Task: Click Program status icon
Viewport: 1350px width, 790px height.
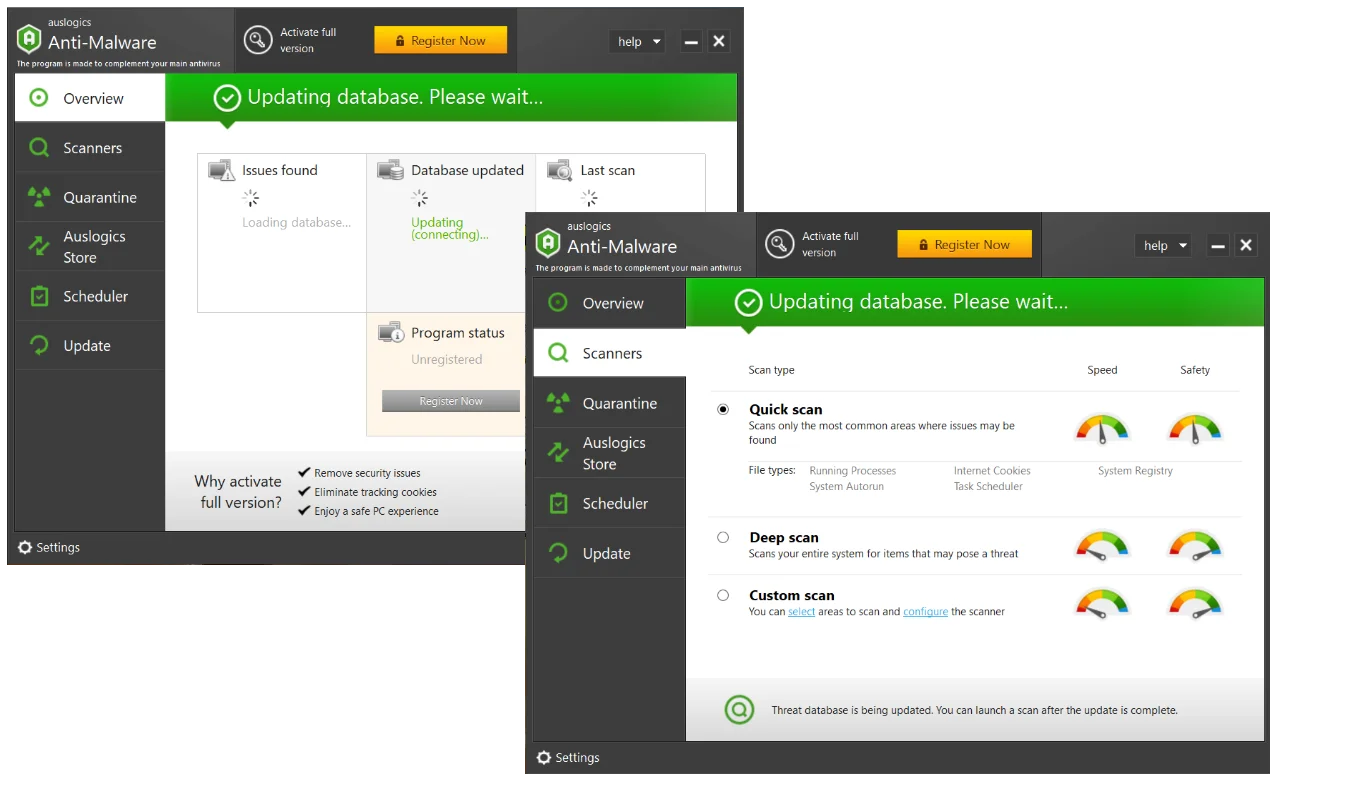Action: pyautogui.click(x=391, y=332)
